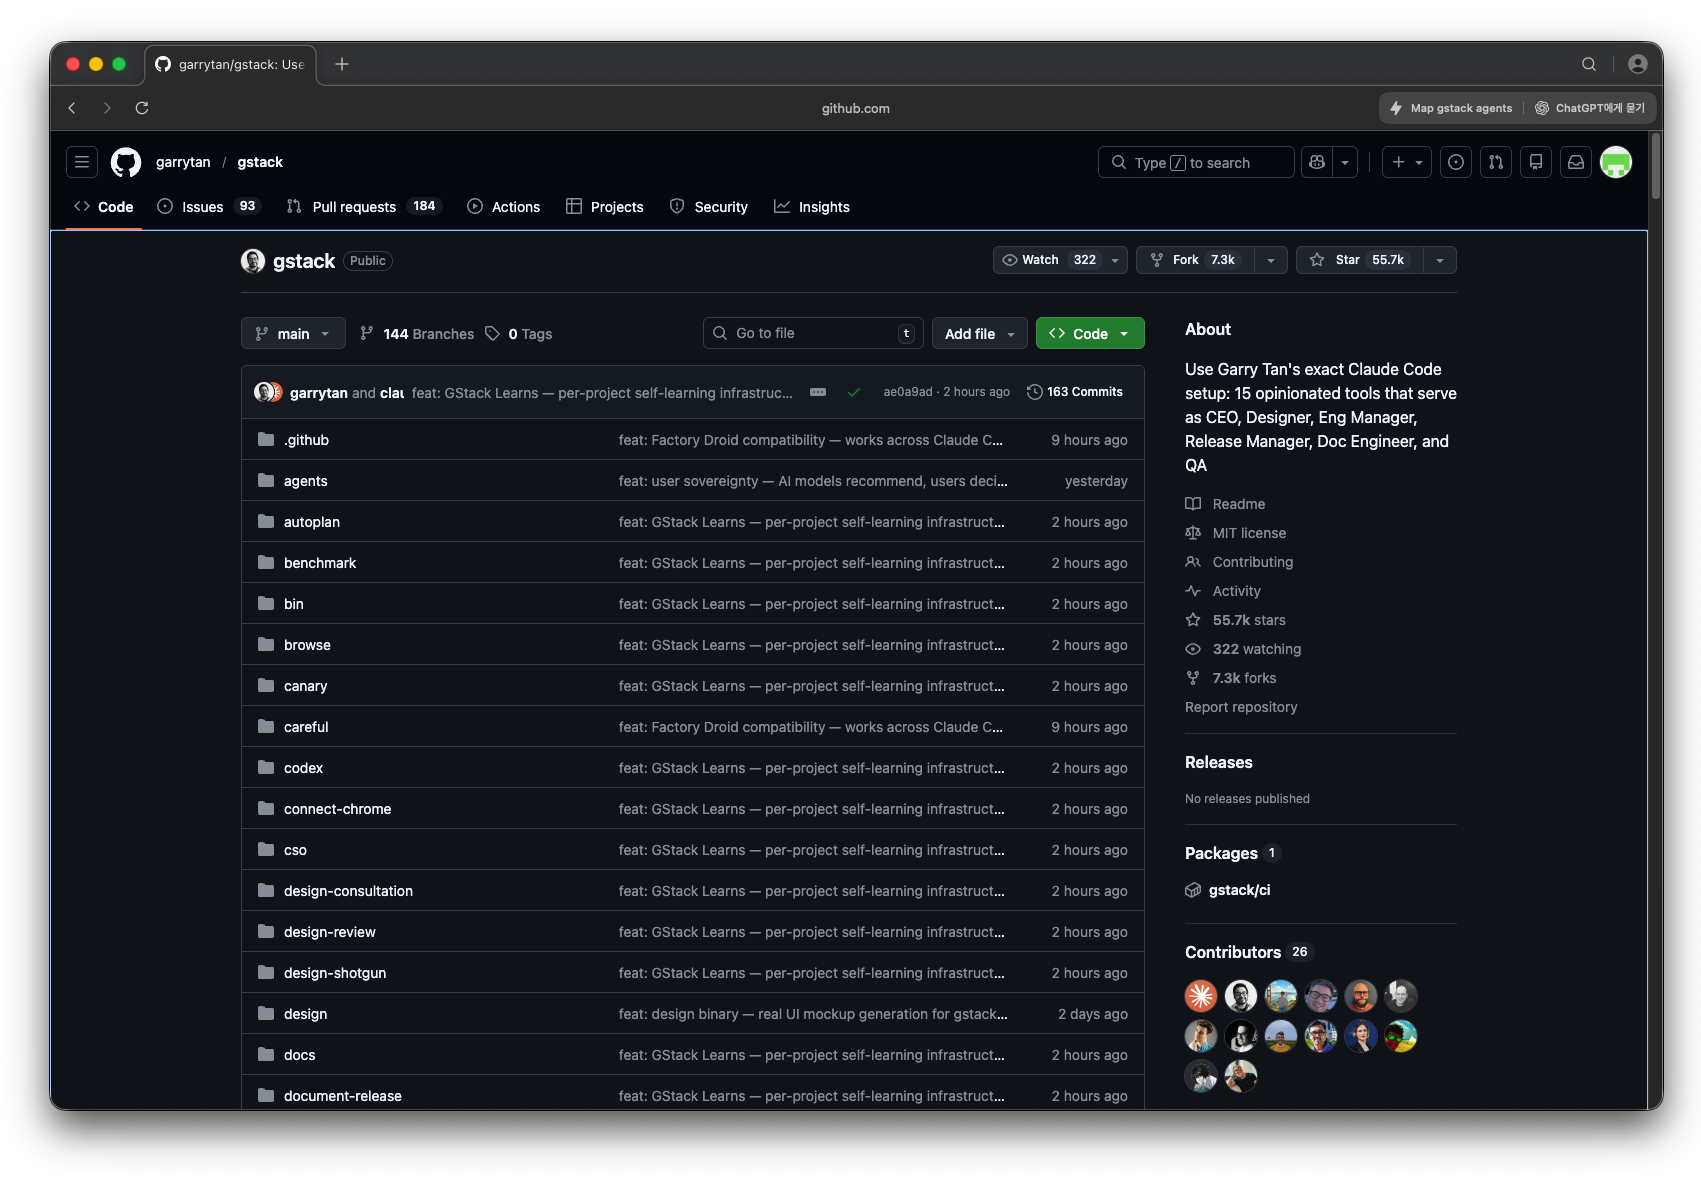View the 55.7k stars link
The height and width of the screenshot is (1184, 1701).
[x=1236, y=620]
